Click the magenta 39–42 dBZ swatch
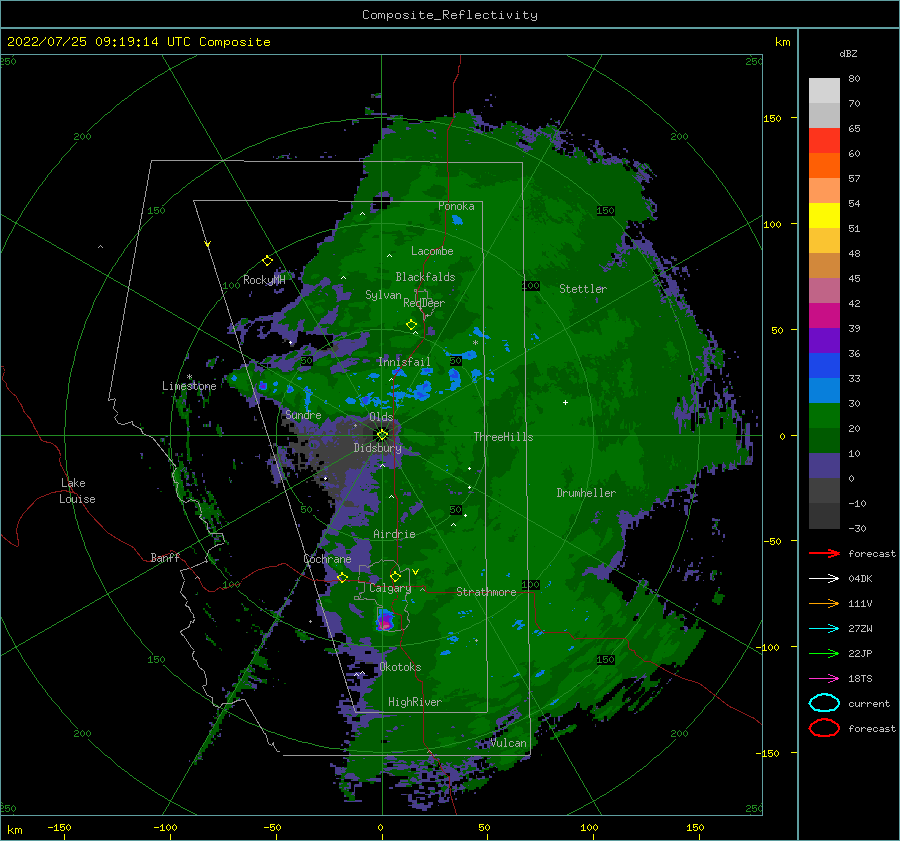The width and height of the screenshot is (900, 841). [824, 315]
